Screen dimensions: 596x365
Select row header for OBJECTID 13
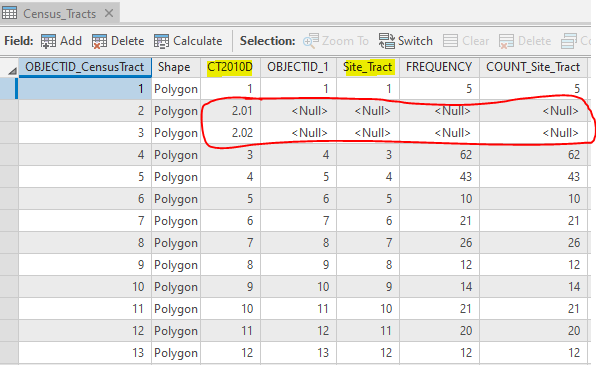[x=9, y=353]
